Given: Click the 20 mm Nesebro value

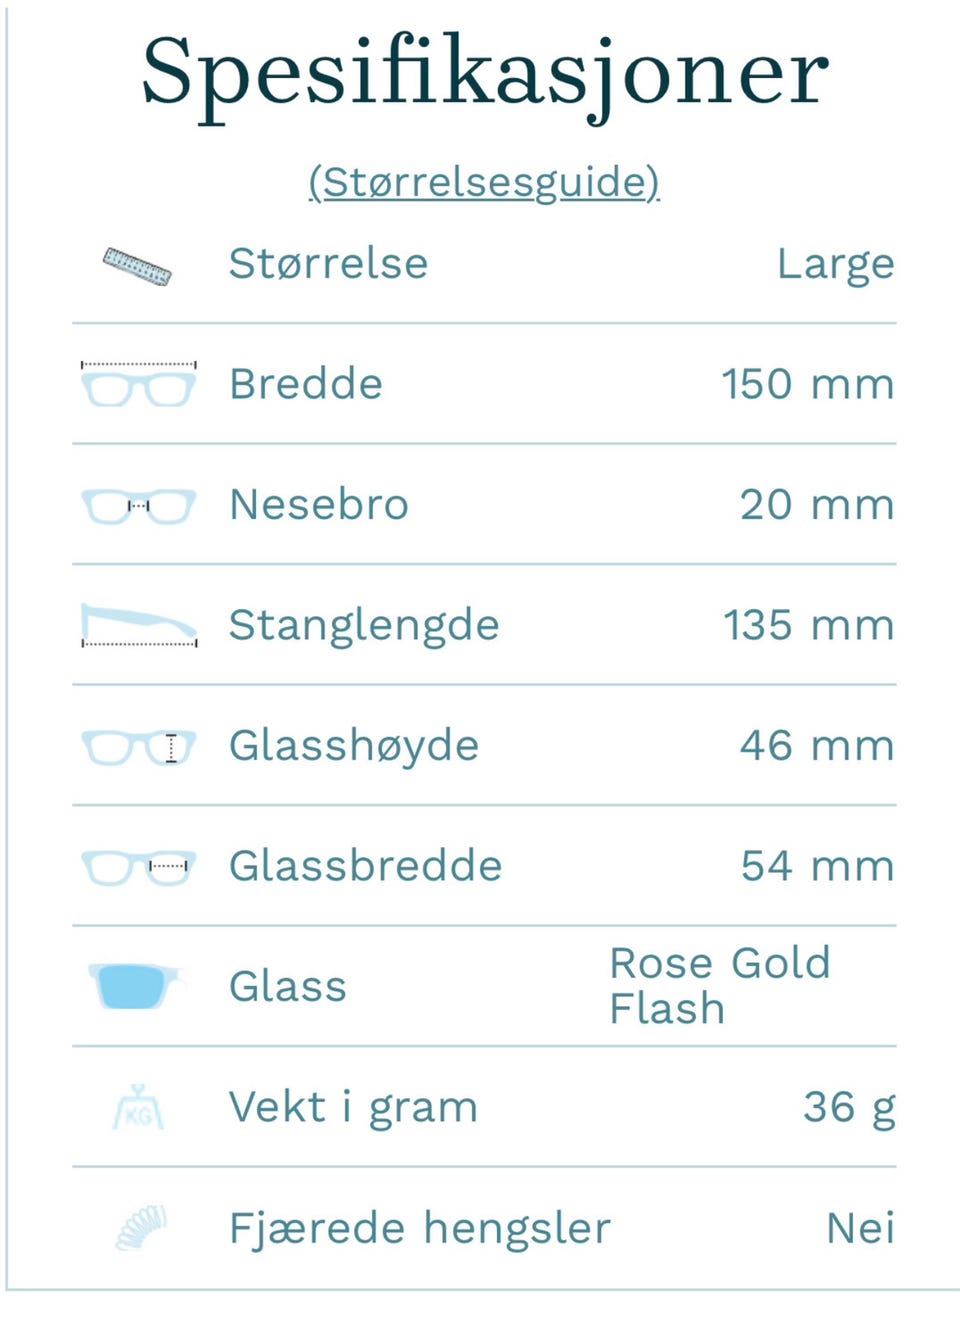Looking at the screenshot, I should (816, 505).
